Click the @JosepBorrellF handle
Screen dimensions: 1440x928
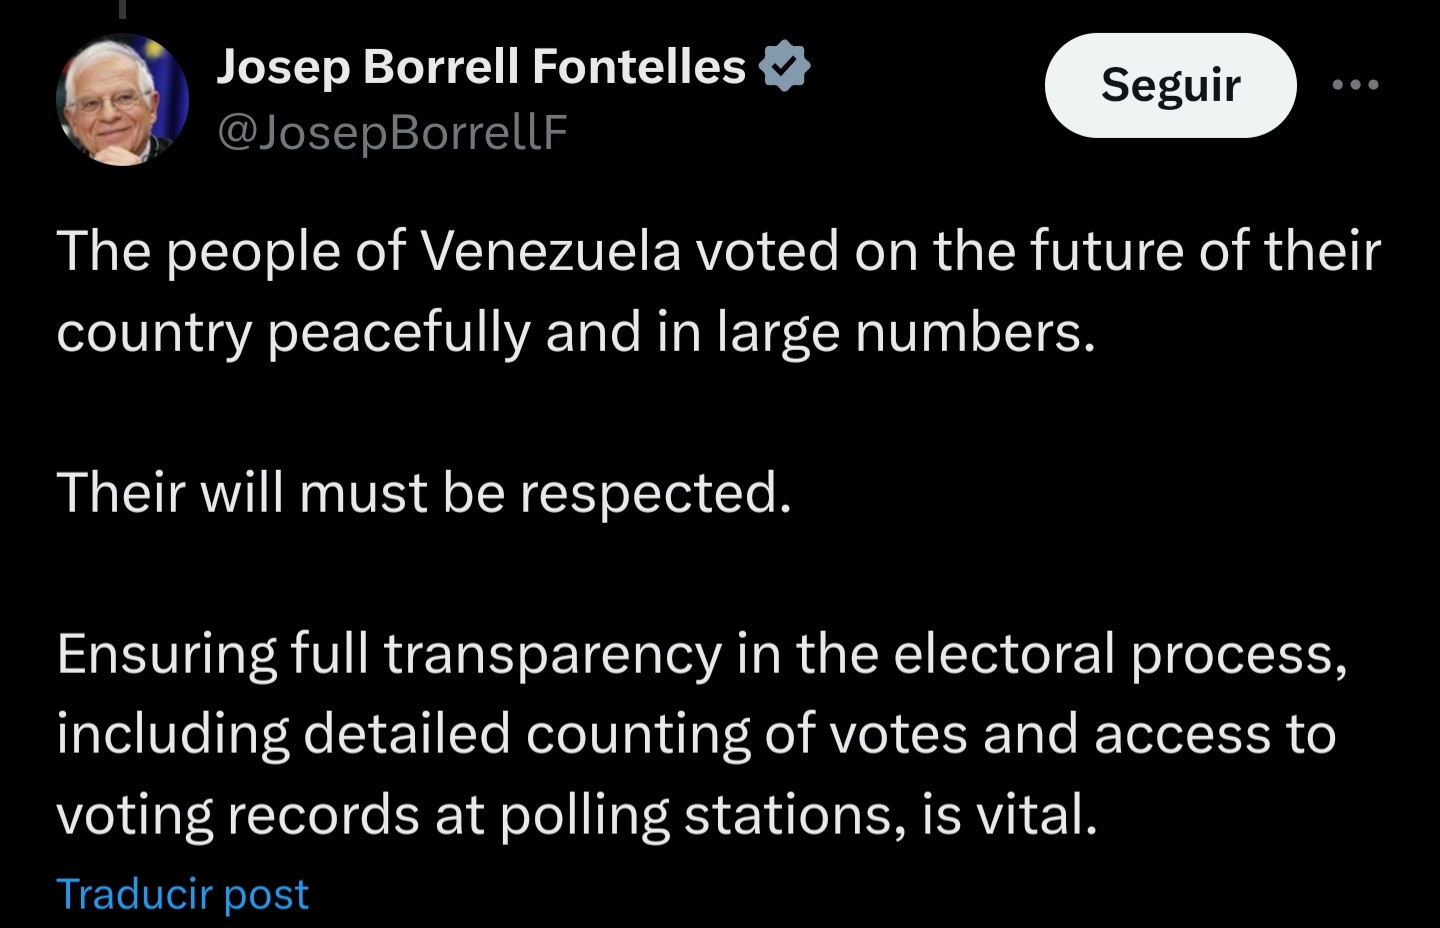point(391,132)
